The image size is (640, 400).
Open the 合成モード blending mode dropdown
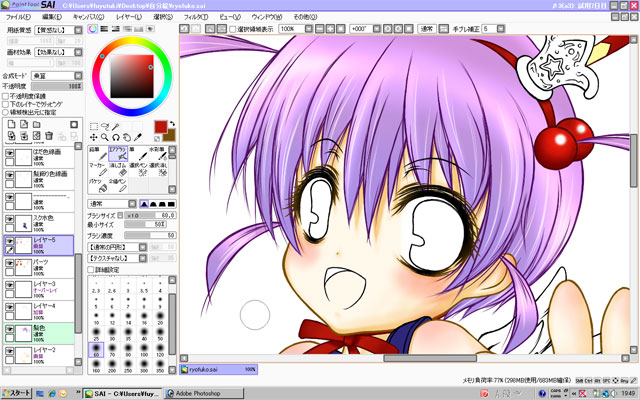(57, 76)
